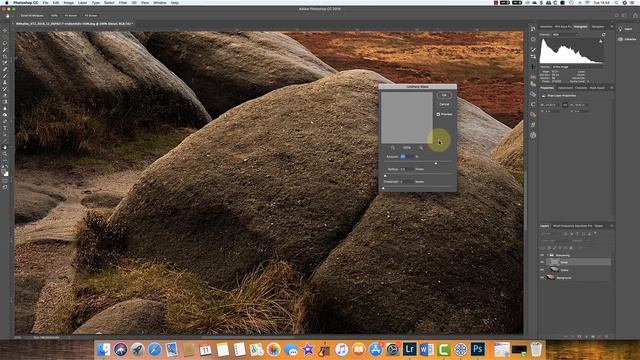Click the Photoshop icon in the dock
This screenshot has height=360, width=640.
coord(478,349)
